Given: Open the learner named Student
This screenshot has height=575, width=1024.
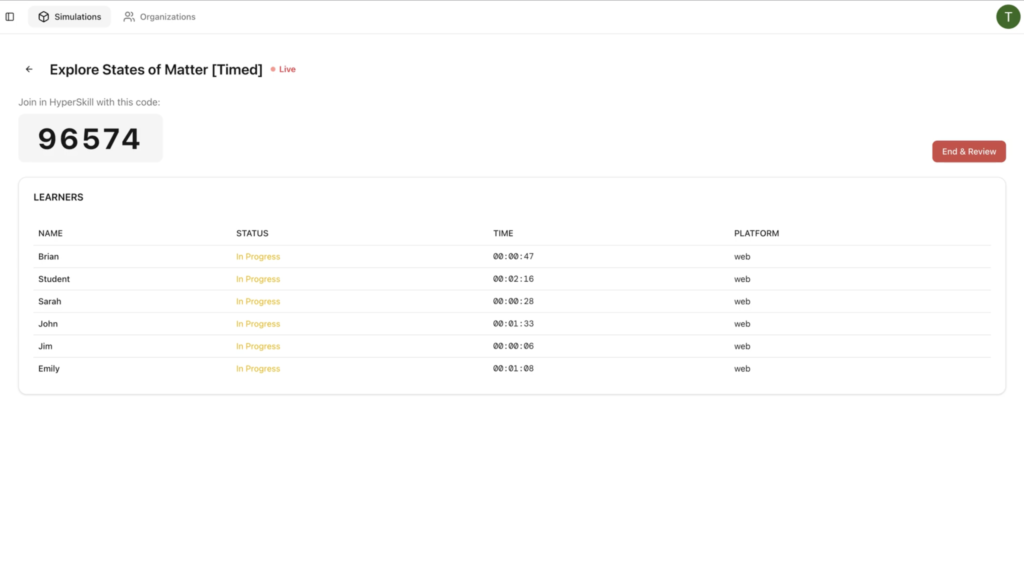Looking at the screenshot, I should pyautogui.click(x=54, y=279).
